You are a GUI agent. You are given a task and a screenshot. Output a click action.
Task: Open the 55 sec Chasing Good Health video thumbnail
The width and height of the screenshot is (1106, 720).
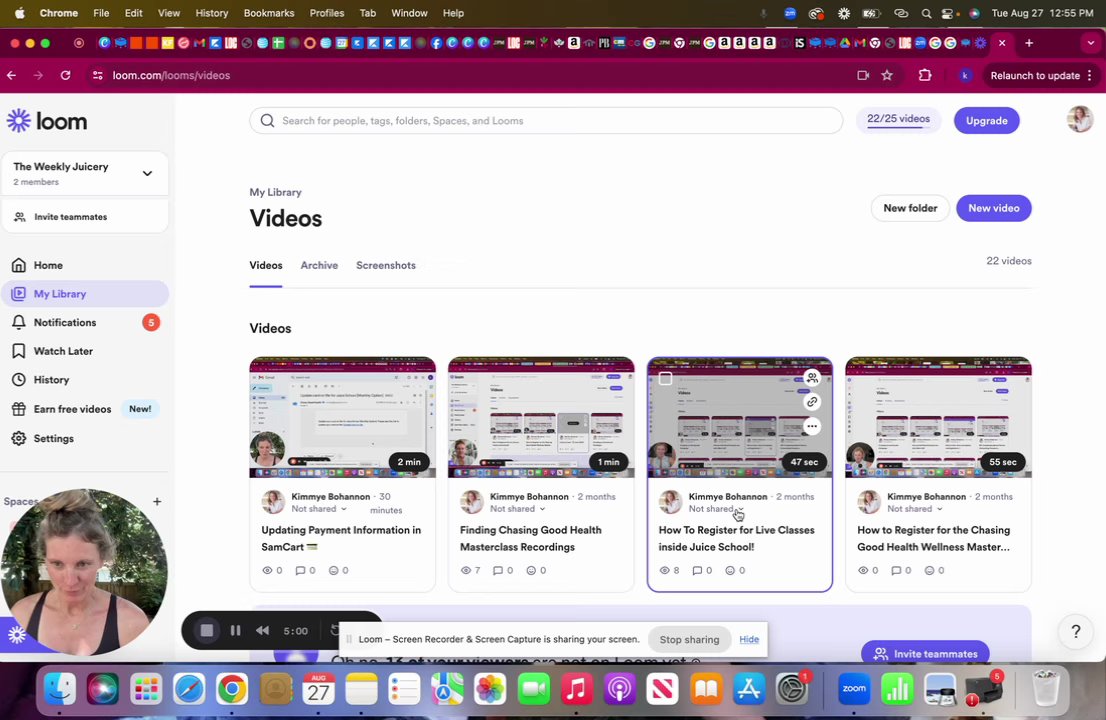[938, 417]
